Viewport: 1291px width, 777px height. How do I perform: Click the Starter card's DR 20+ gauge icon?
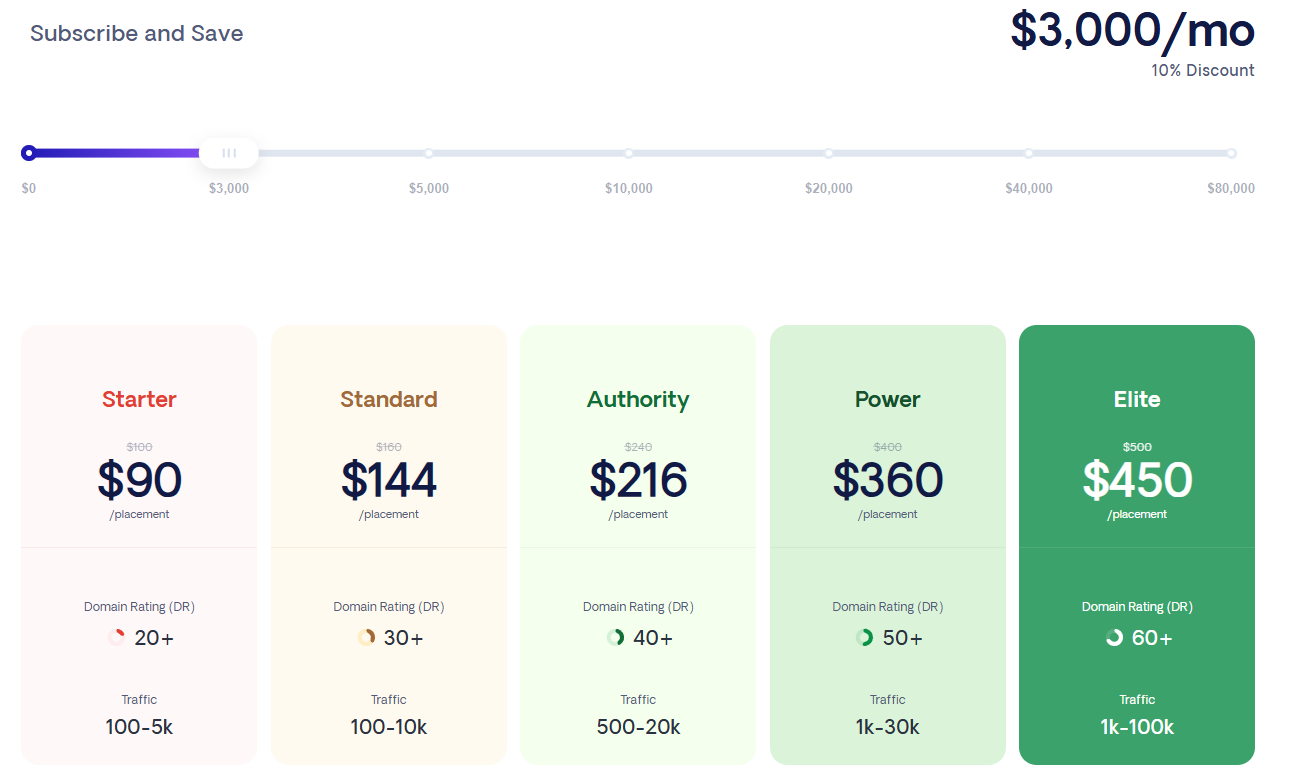pos(115,636)
